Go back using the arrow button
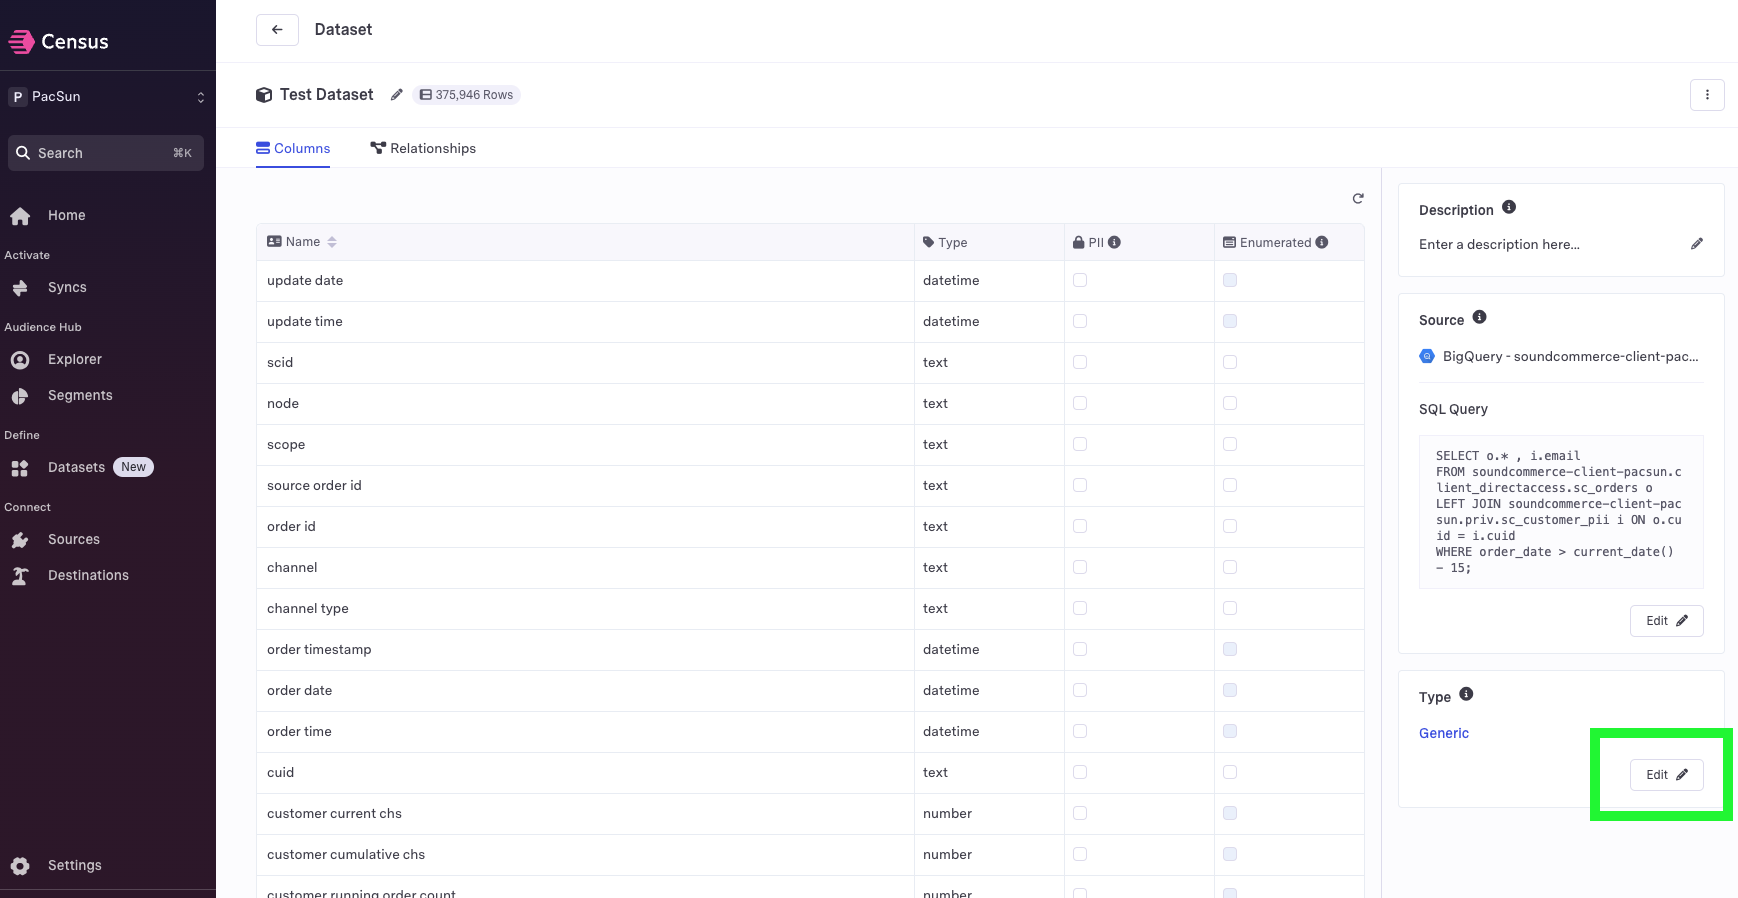 (x=277, y=30)
